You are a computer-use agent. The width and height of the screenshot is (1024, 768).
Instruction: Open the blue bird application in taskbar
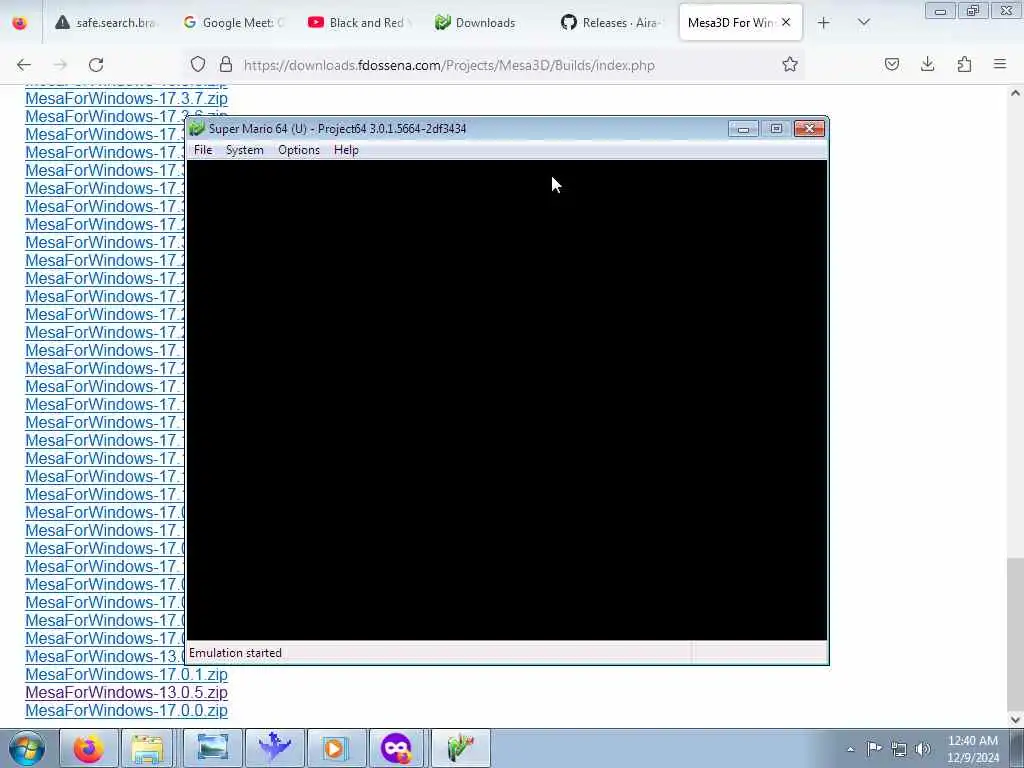pos(274,748)
